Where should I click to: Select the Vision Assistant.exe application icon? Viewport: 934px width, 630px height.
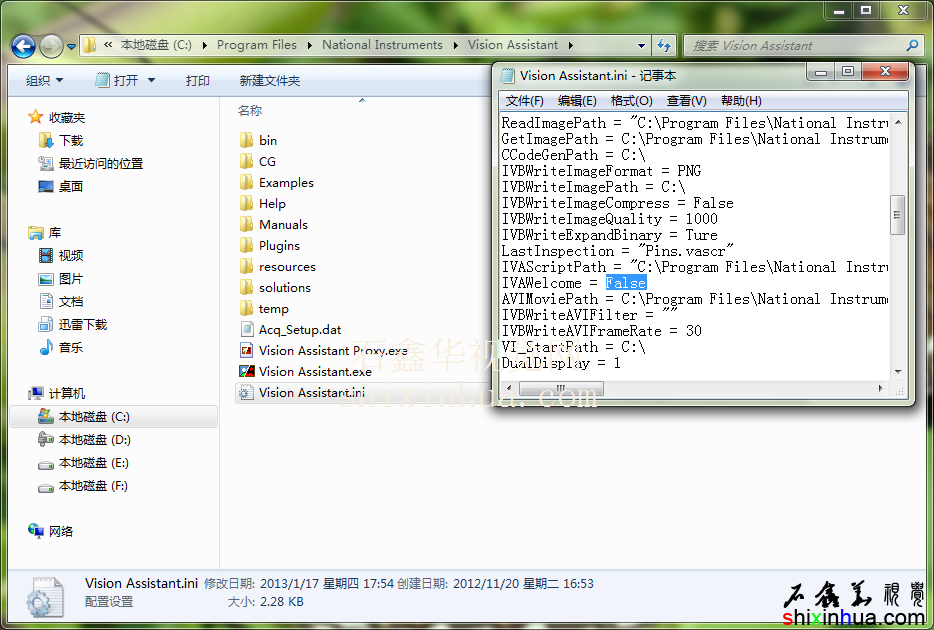pos(247,372)
